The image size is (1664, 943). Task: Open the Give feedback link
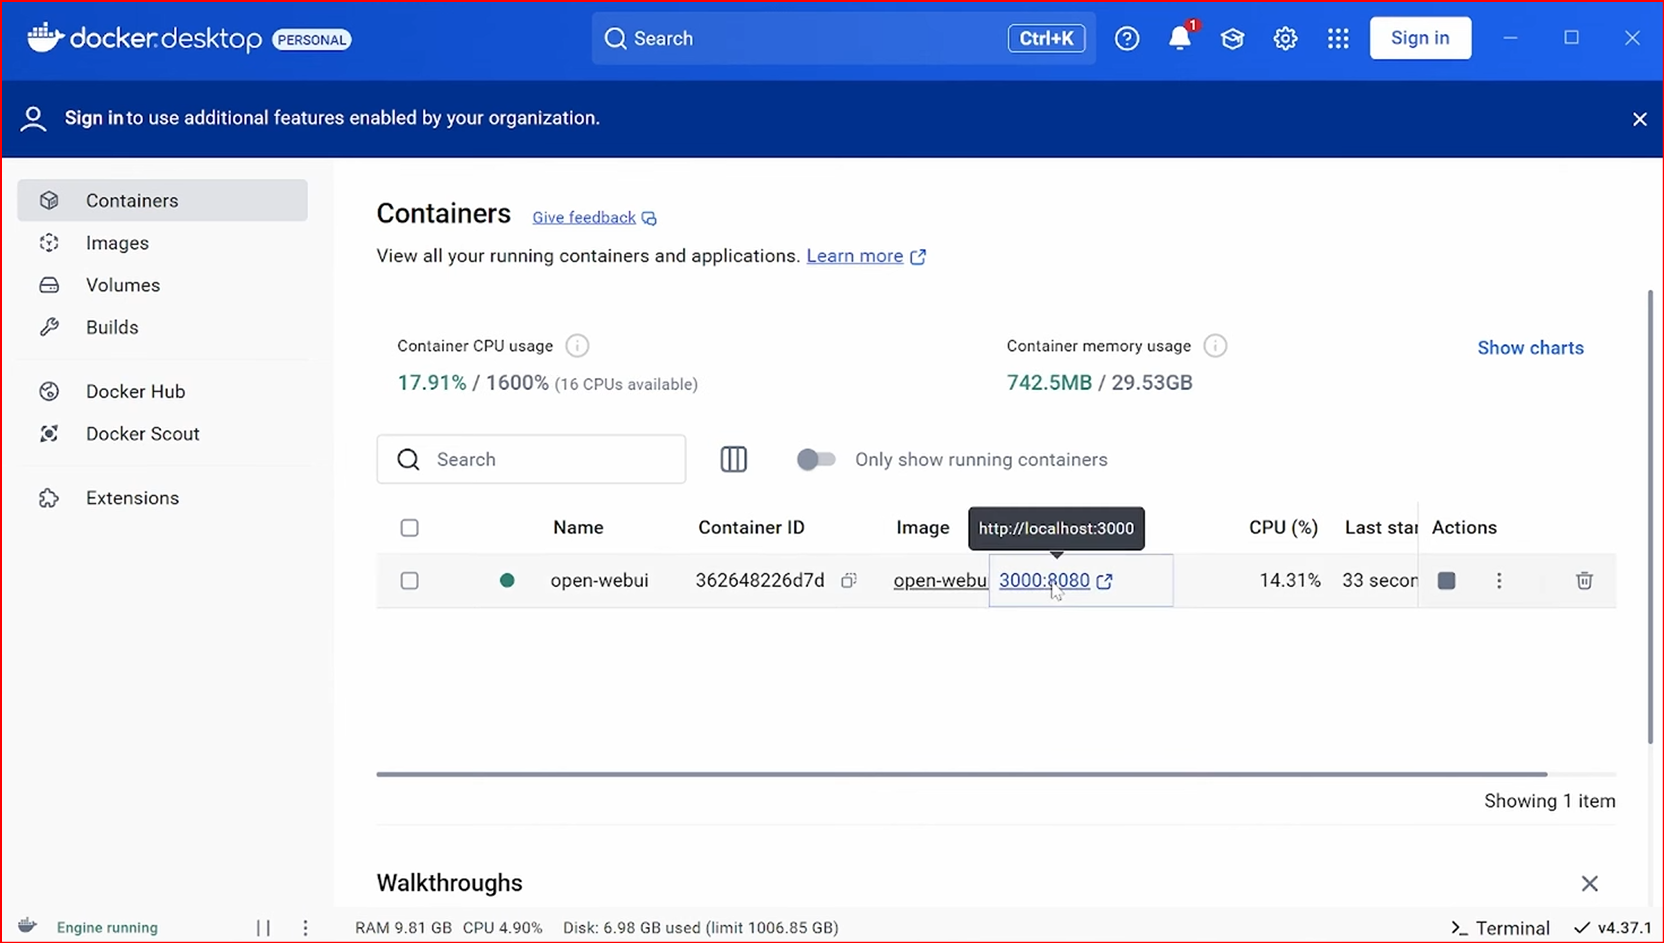(x=584, y=217)
